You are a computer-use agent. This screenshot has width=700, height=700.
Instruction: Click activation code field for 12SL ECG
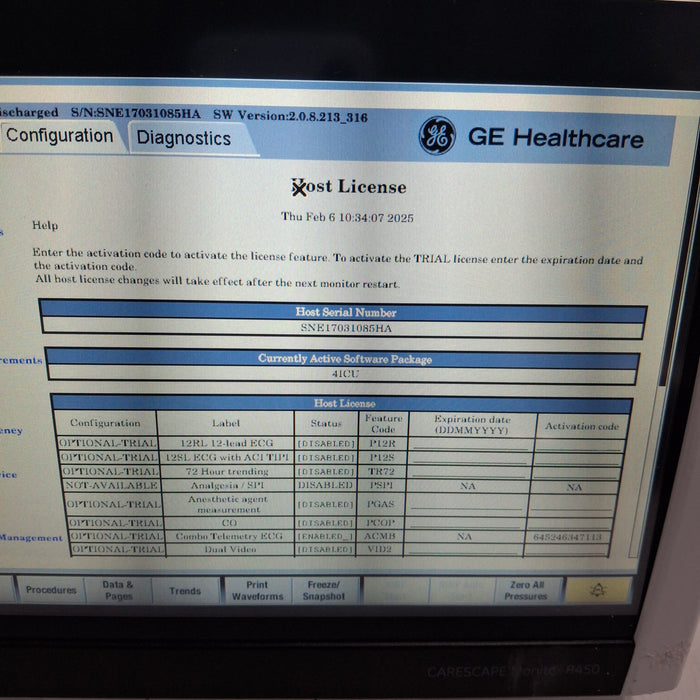tap(578, 459)
